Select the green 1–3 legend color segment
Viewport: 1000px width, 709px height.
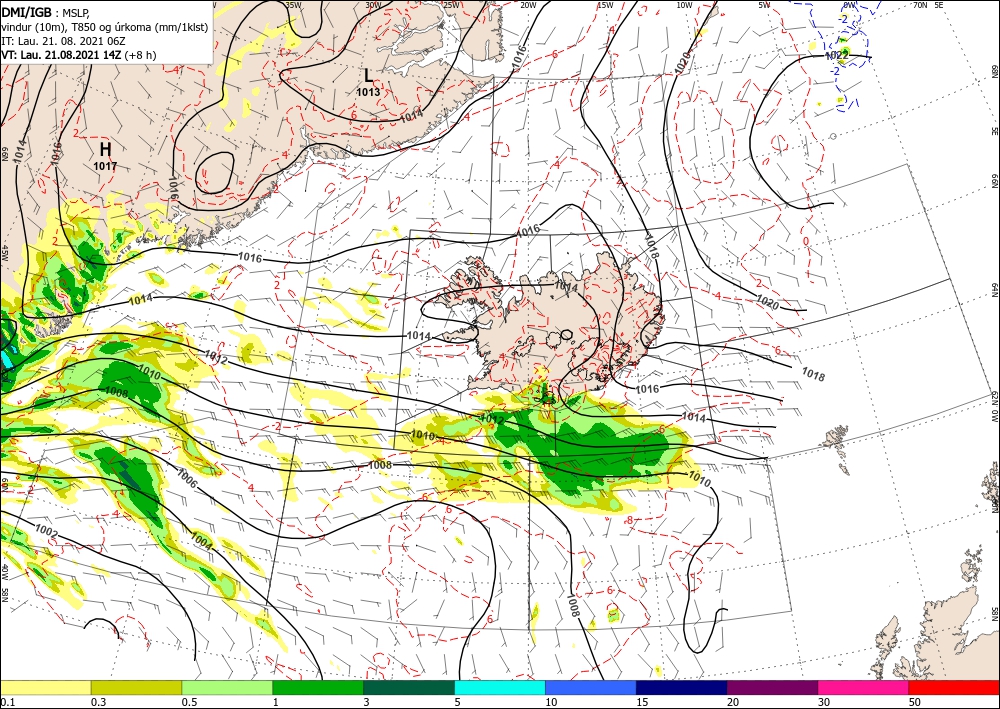tap(318, 687)
